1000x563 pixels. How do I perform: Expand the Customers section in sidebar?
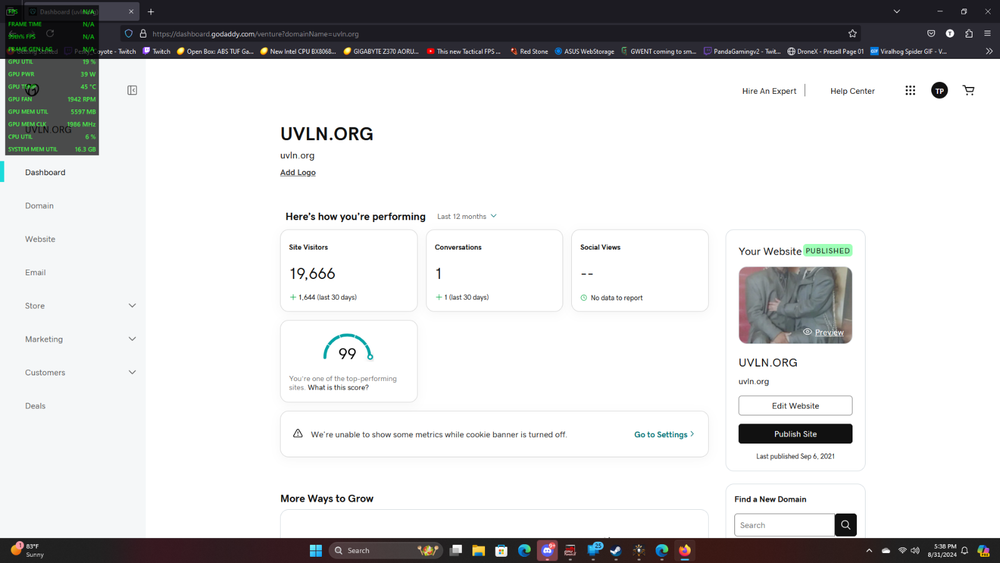[x=132, y=372]
